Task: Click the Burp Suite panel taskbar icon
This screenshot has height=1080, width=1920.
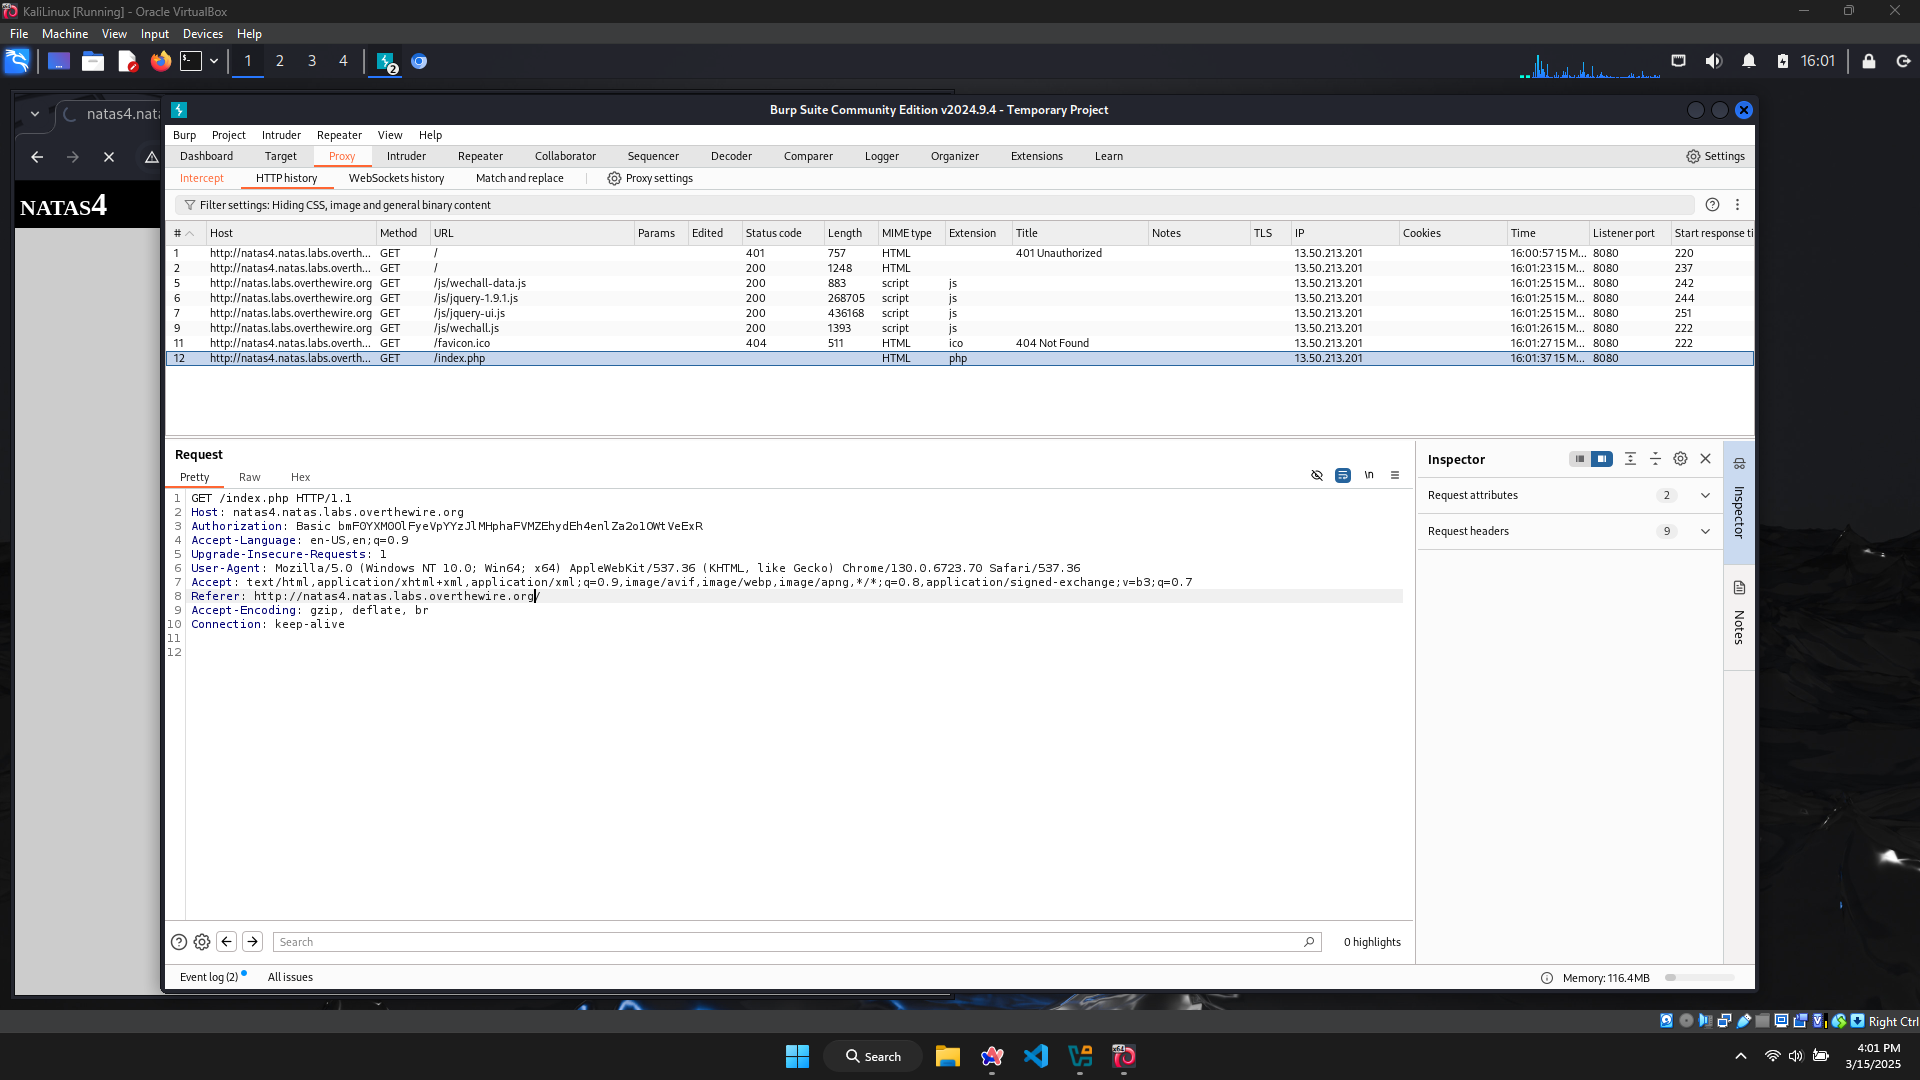Action: (386, 61)
